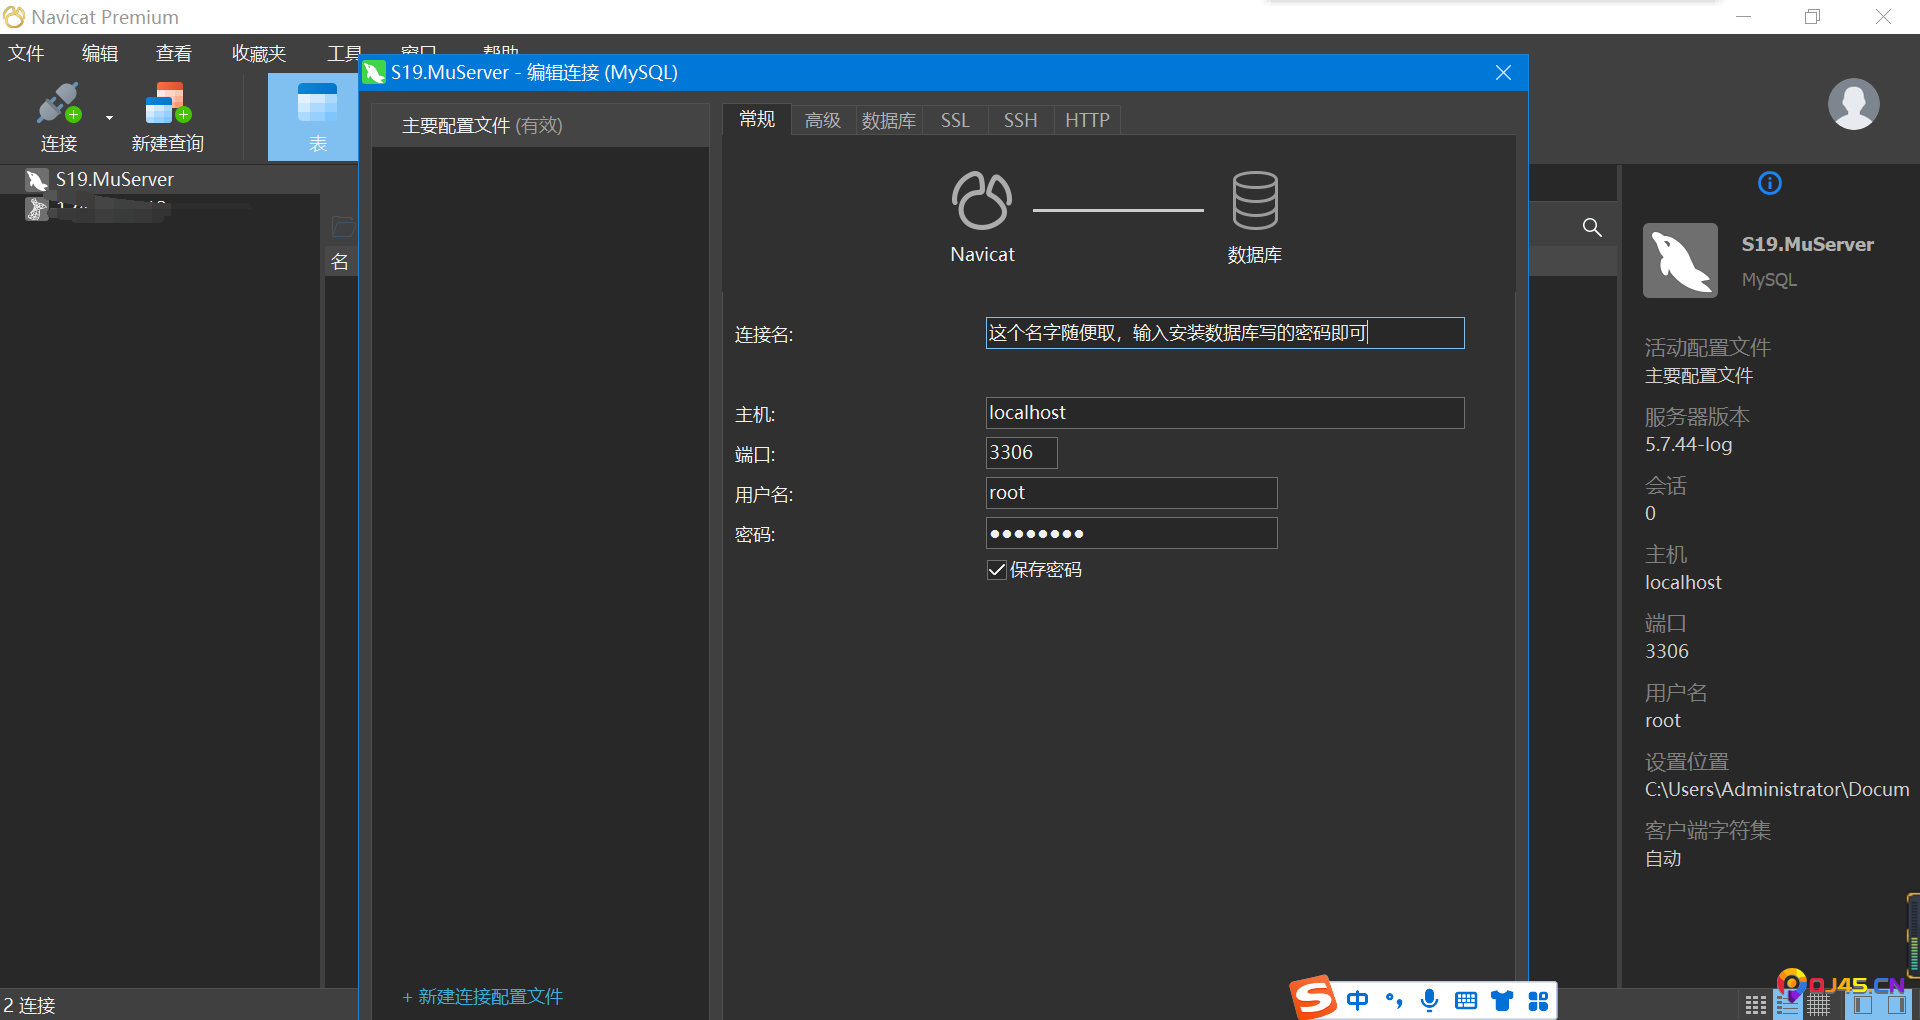Viewport: 1920px width, 1020px height.
Task: Click the 数据库 cylinder icon in the diagram
Action: pyautogui.click(x=1254, y=200)
